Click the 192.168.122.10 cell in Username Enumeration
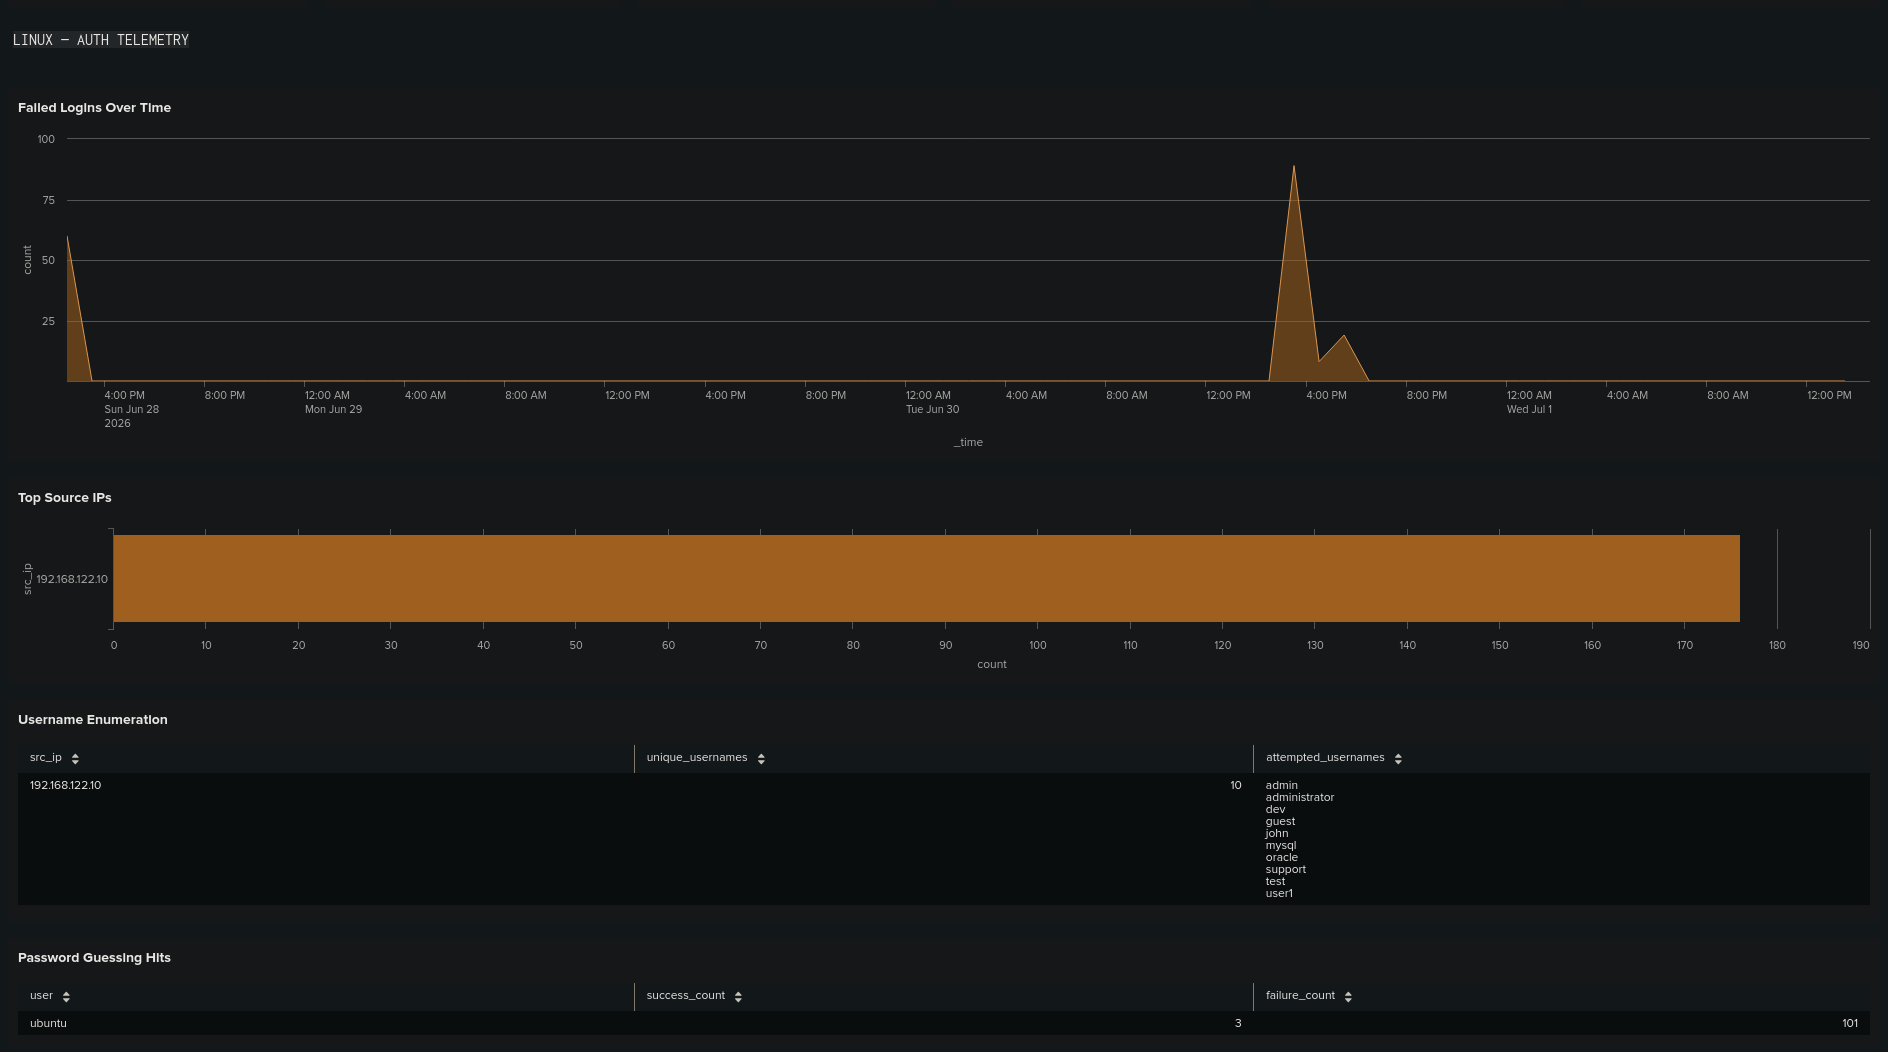 (65, 785)
